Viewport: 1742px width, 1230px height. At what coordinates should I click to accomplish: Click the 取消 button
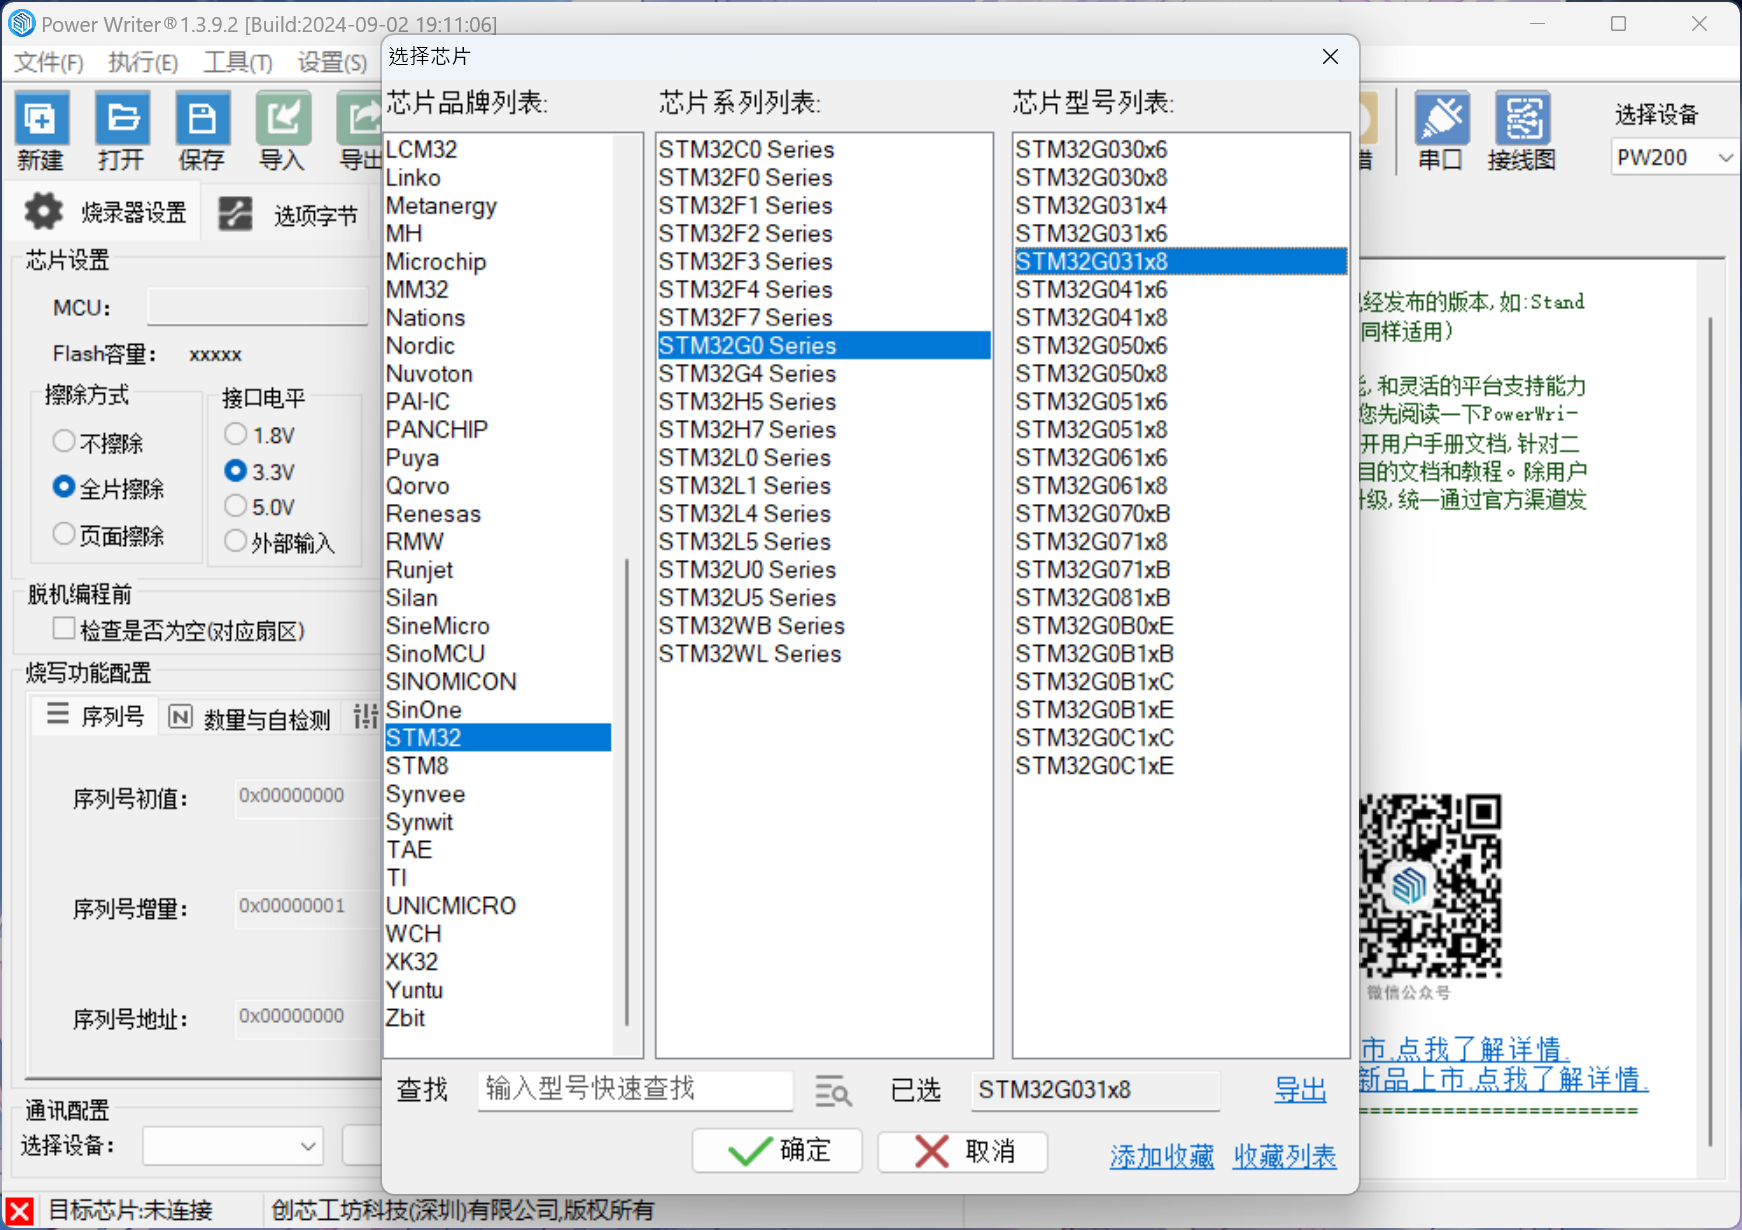tap(963, 1151)
